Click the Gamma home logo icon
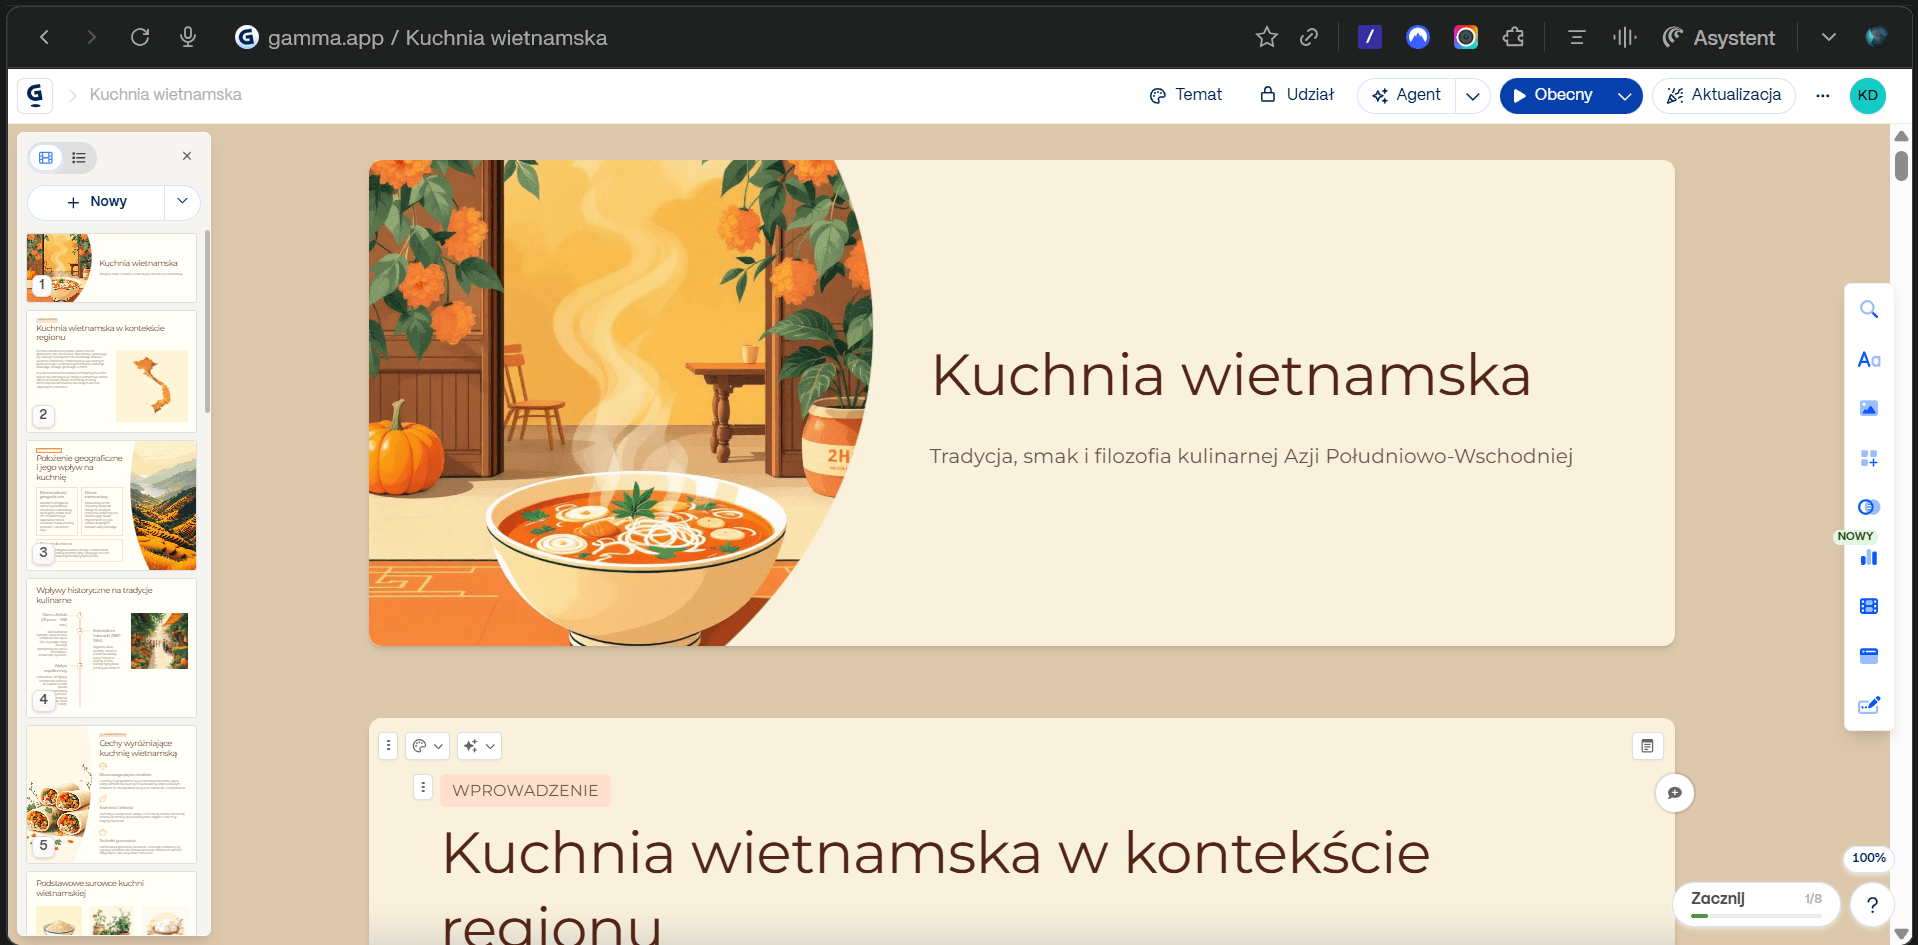The width and height of the screenshot is (1918, 945). pos(35,95)
